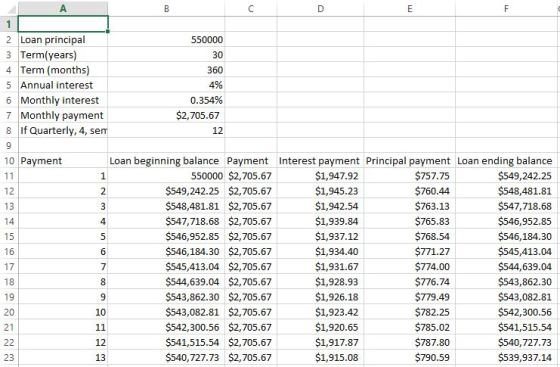Select the 0.354% value cell
Image resolution: width=560 pixels, height=367 pixels.
166,100
